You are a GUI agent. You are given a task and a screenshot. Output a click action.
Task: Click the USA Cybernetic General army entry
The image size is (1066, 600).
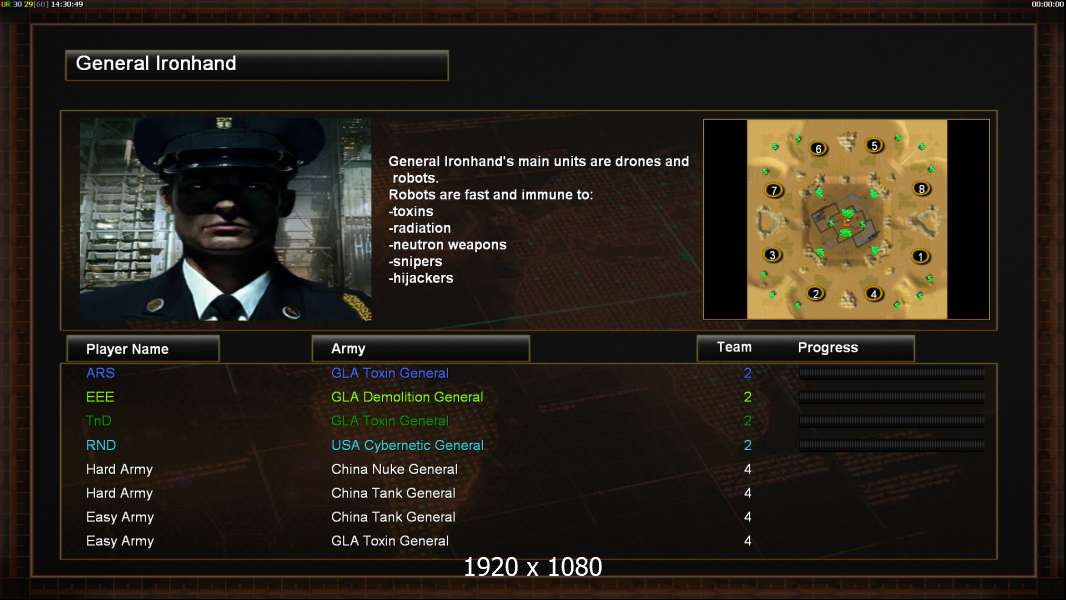(407, 445)
